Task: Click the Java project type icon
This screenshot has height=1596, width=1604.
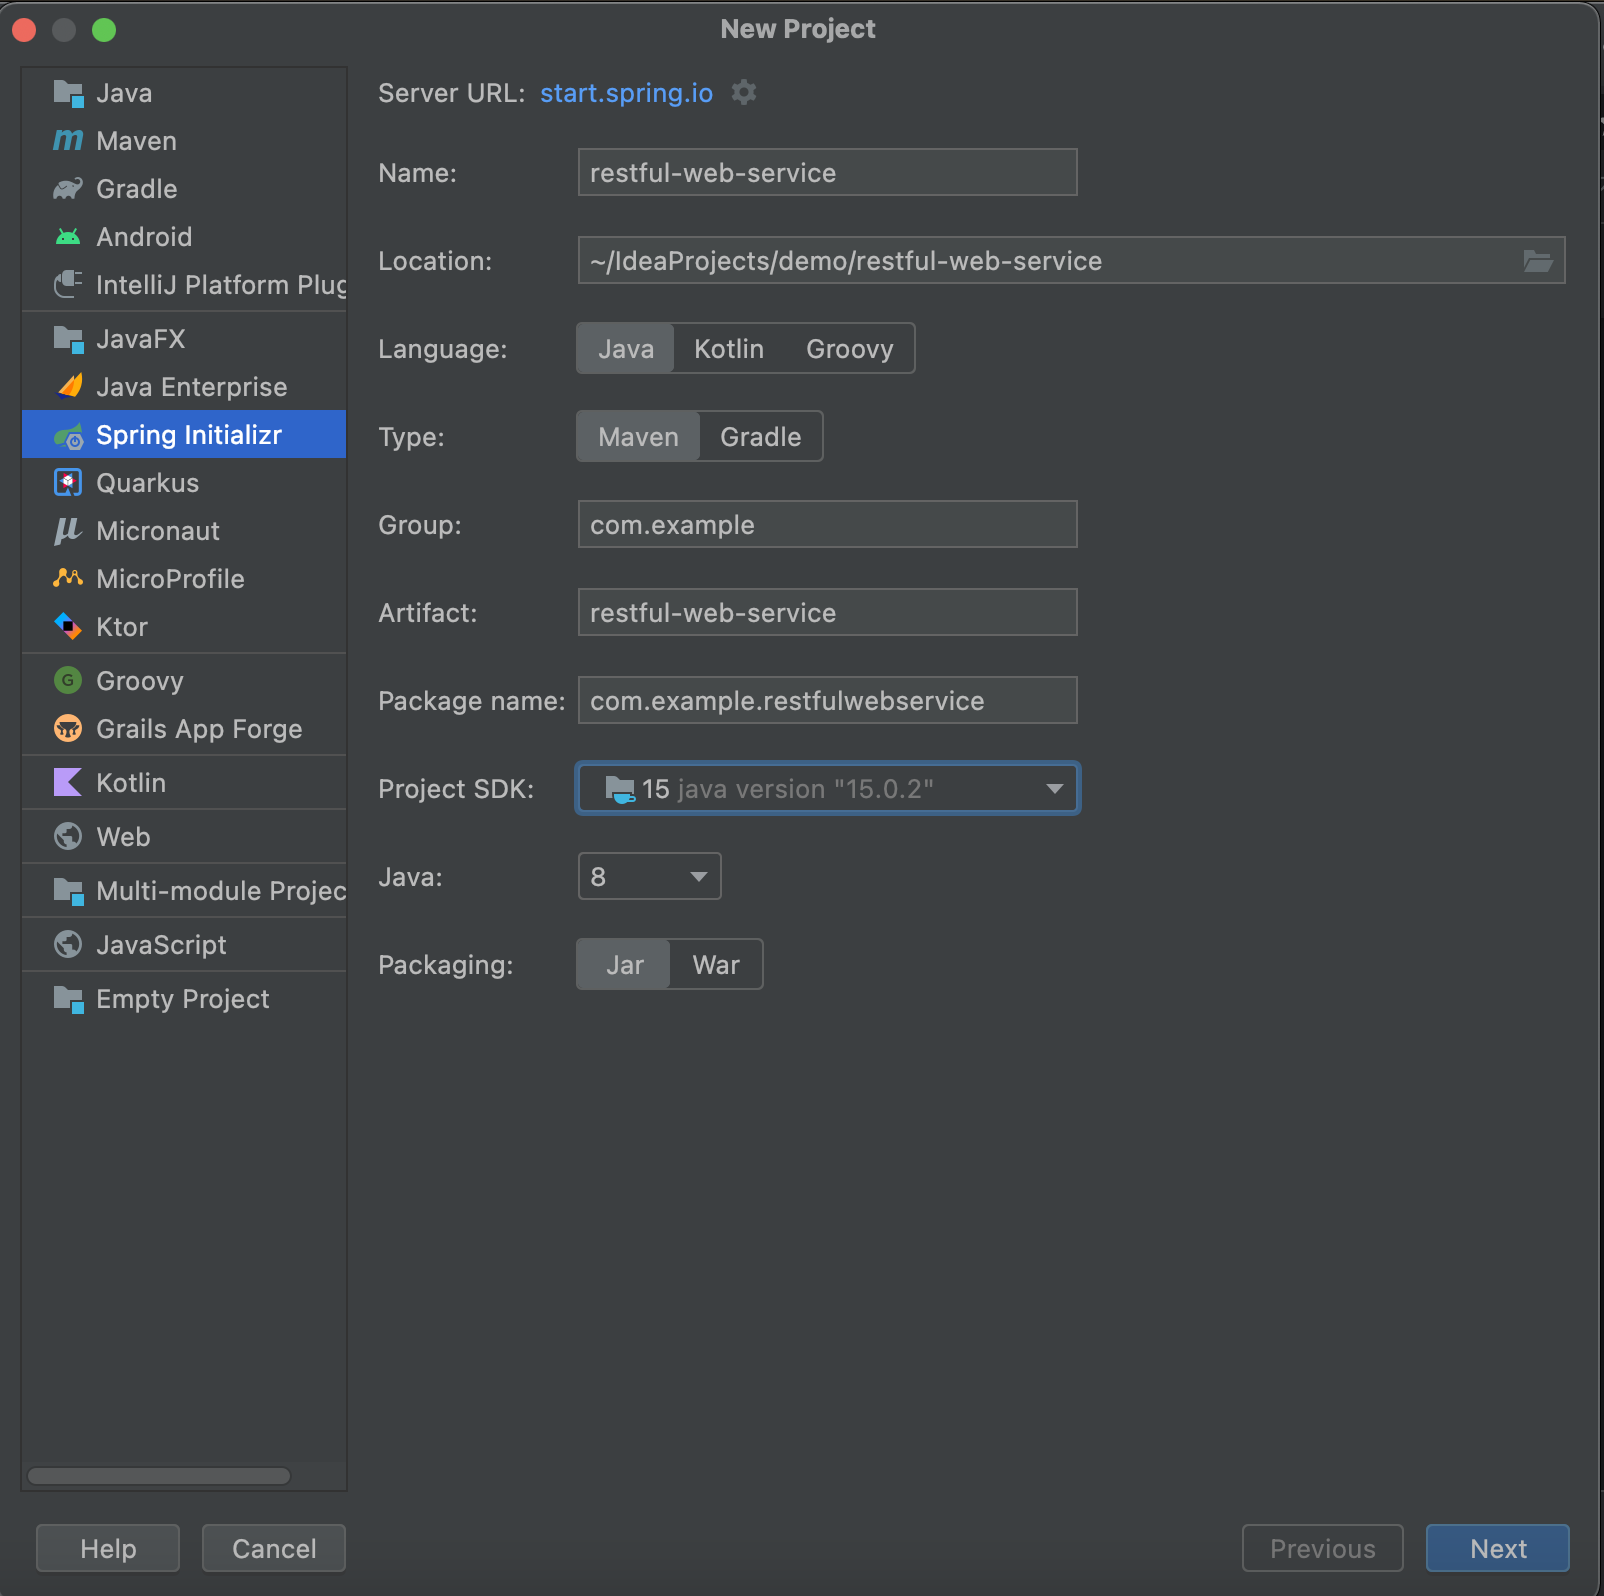Action: (x=68, y=93)
